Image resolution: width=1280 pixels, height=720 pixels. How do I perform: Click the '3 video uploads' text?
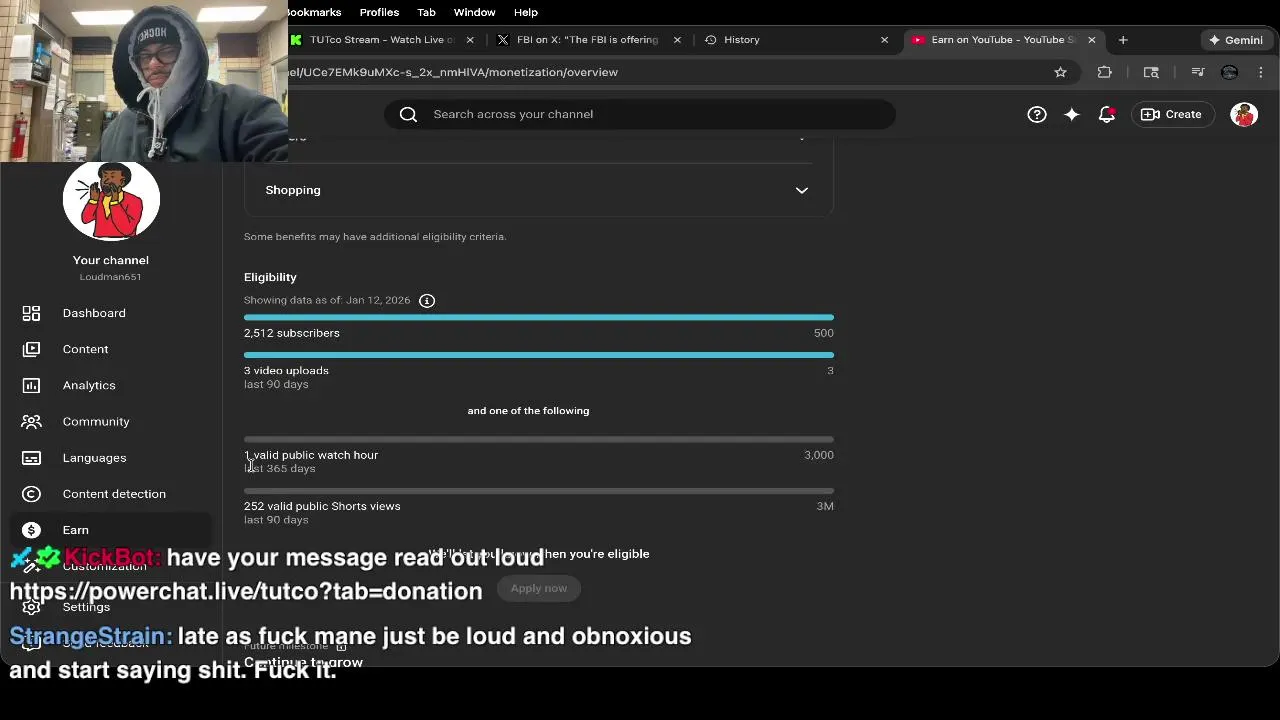pyautogui.click(x=286, y=370)
